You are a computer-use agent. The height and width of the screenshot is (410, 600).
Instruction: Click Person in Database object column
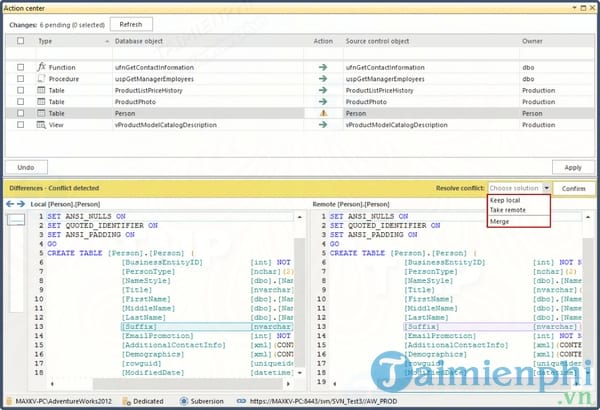pyautogui.click(x=125, y=113)
